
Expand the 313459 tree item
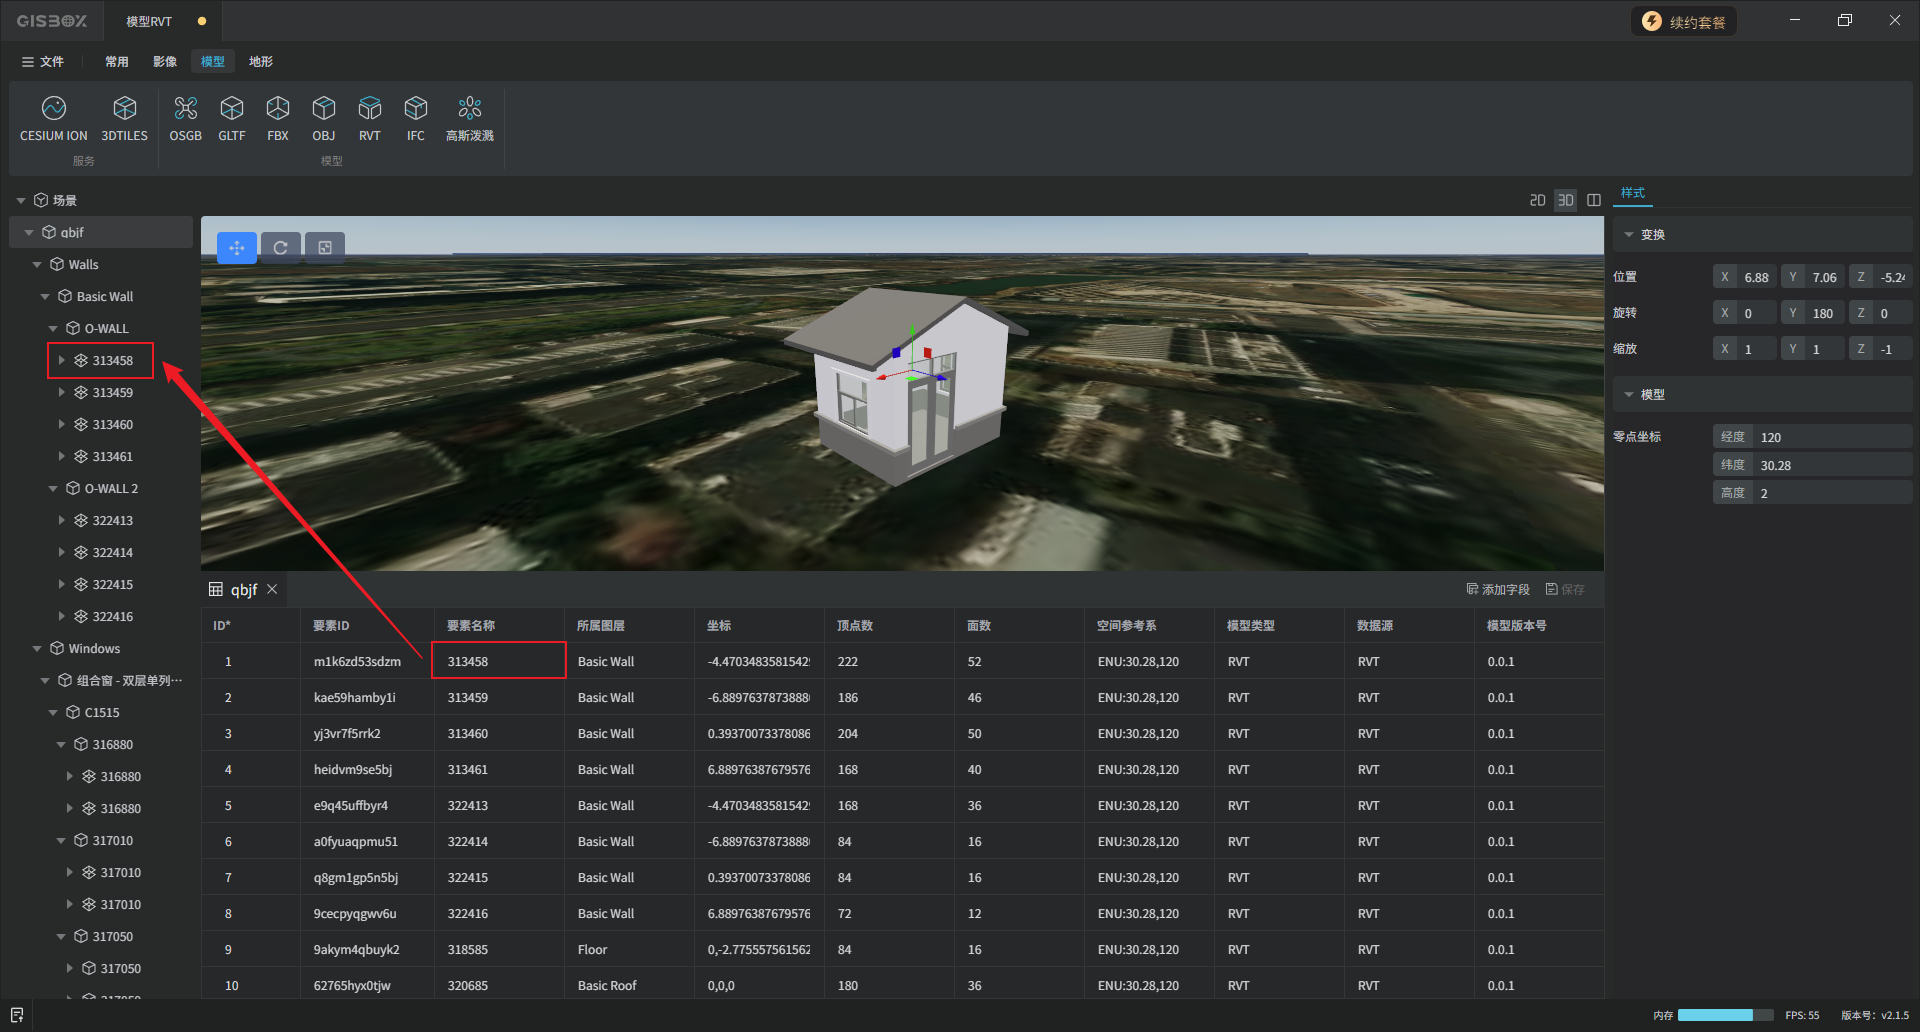62,393
